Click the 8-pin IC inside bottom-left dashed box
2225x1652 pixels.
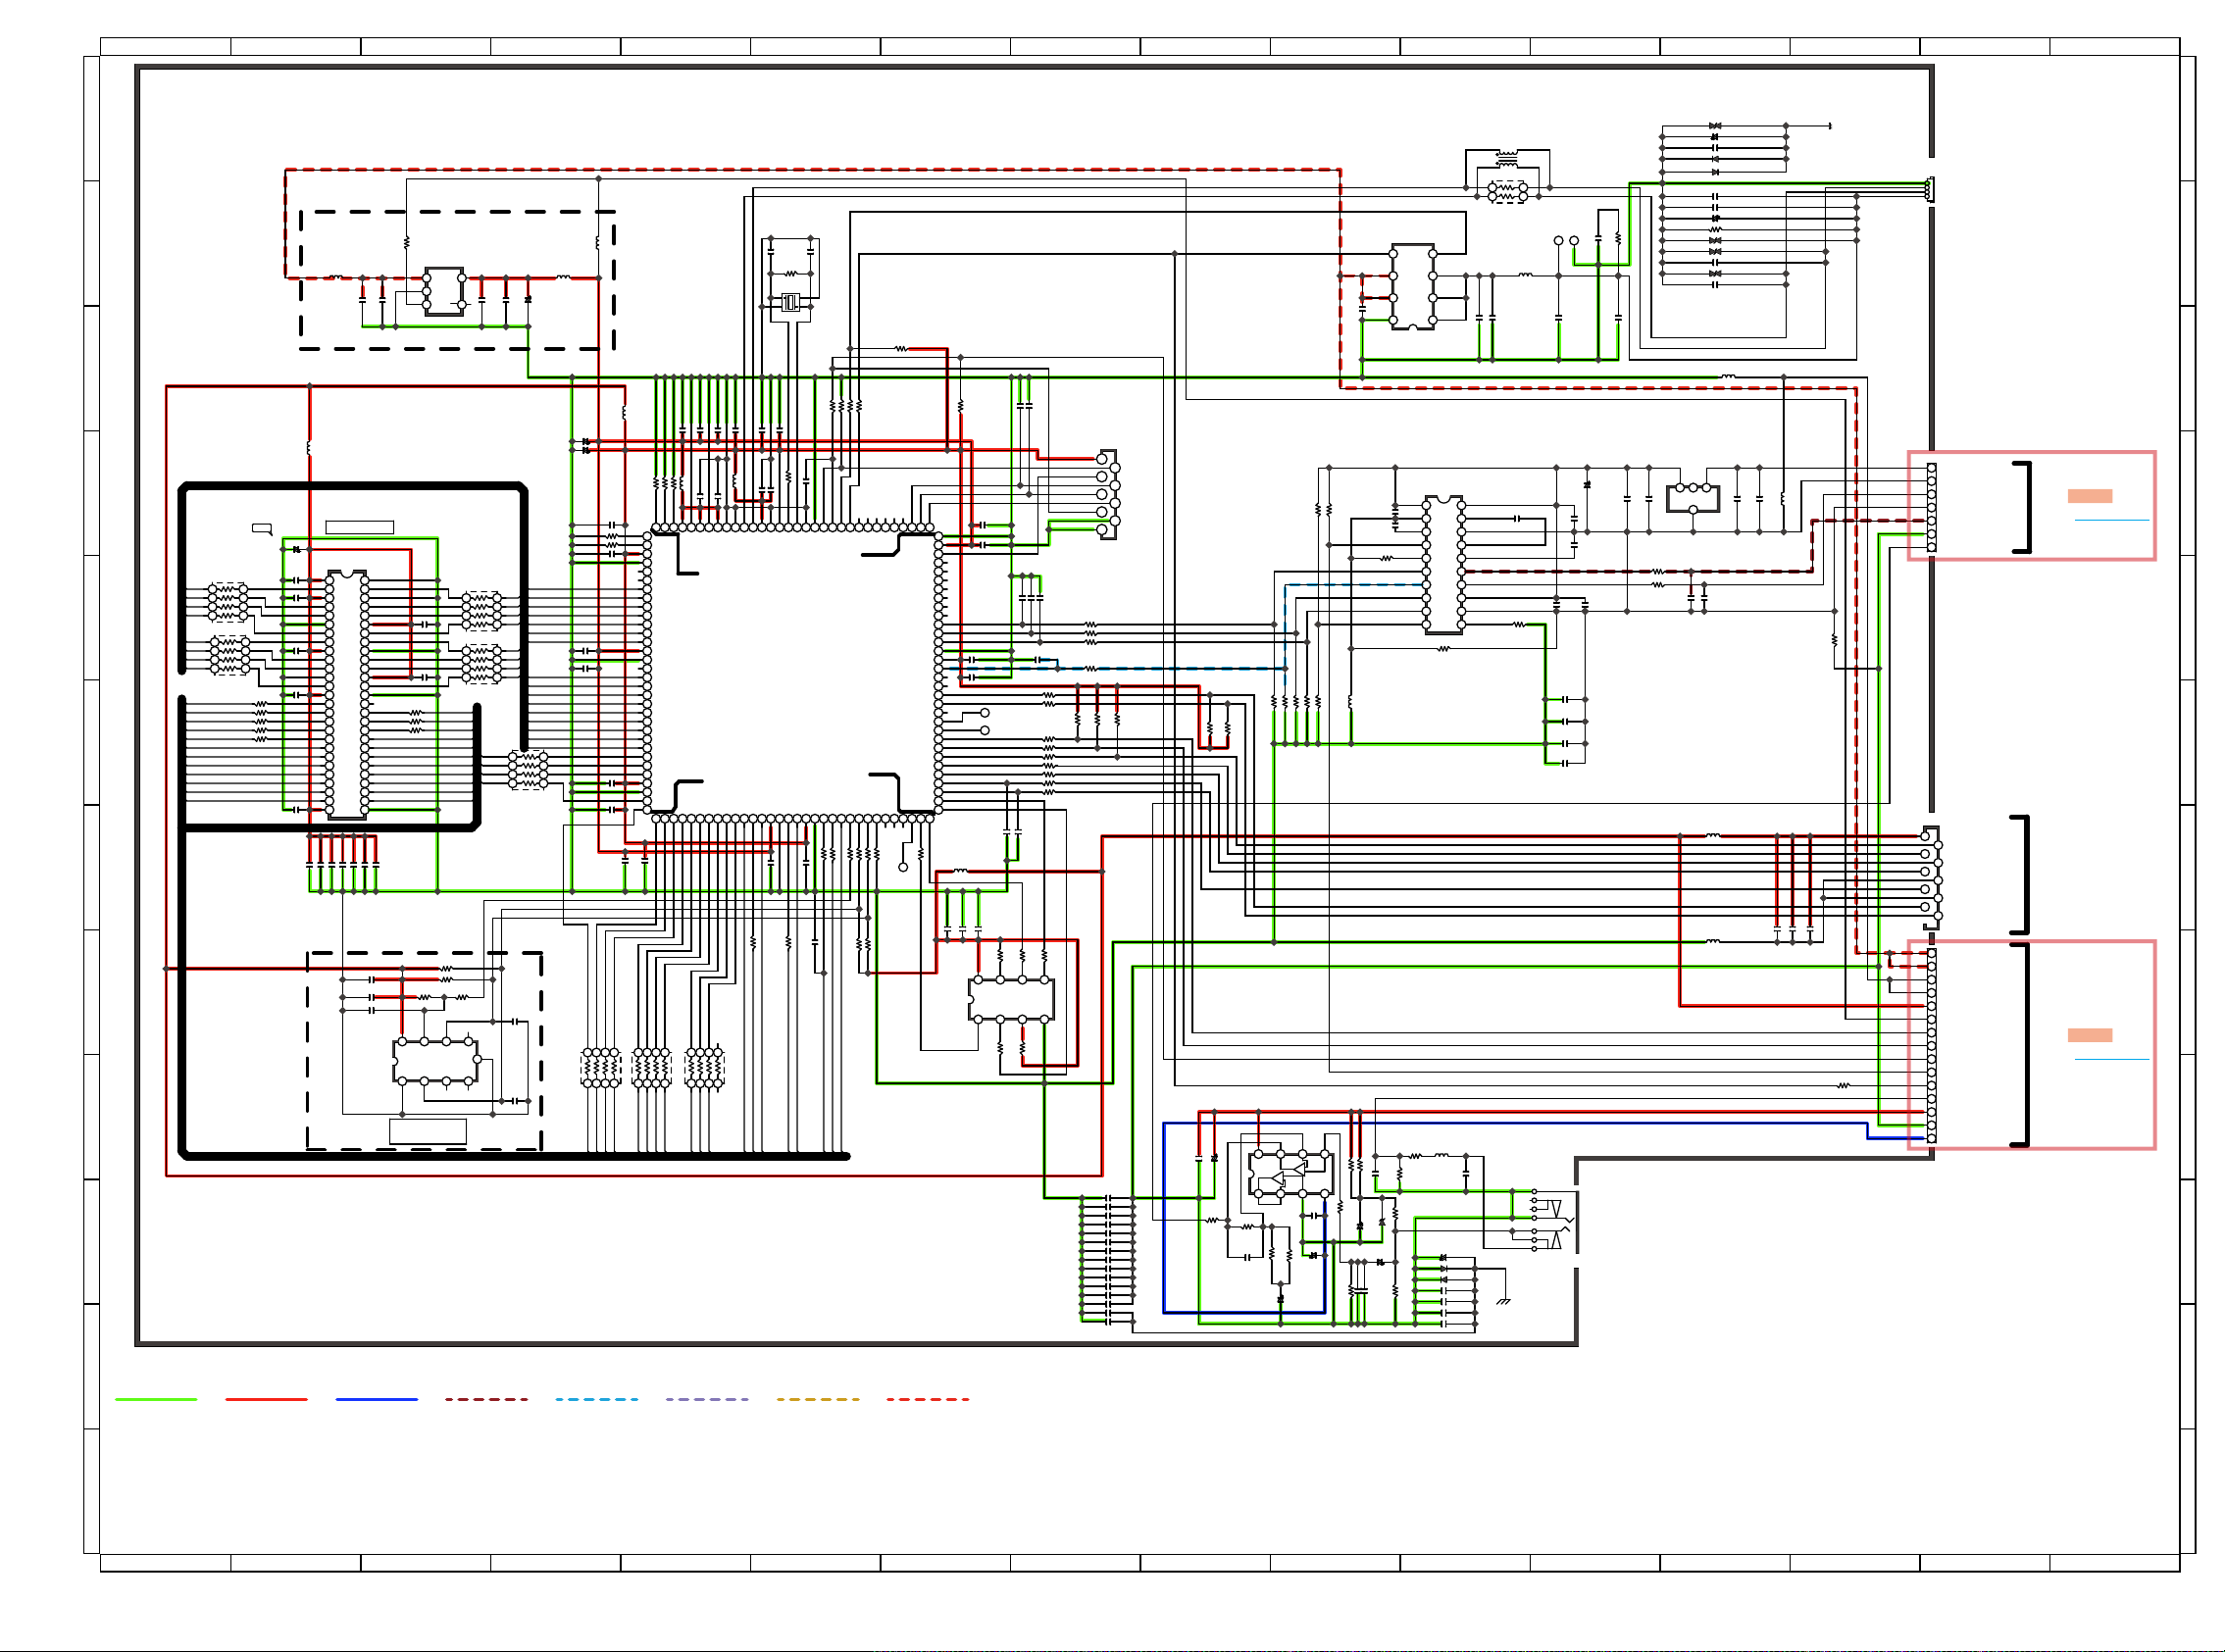(436, 1061)
